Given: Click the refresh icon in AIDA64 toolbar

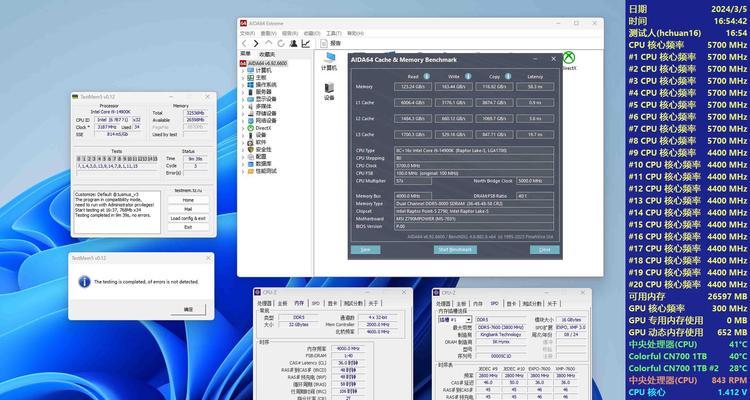Looking at the screenshot, I should pos(281,44).
